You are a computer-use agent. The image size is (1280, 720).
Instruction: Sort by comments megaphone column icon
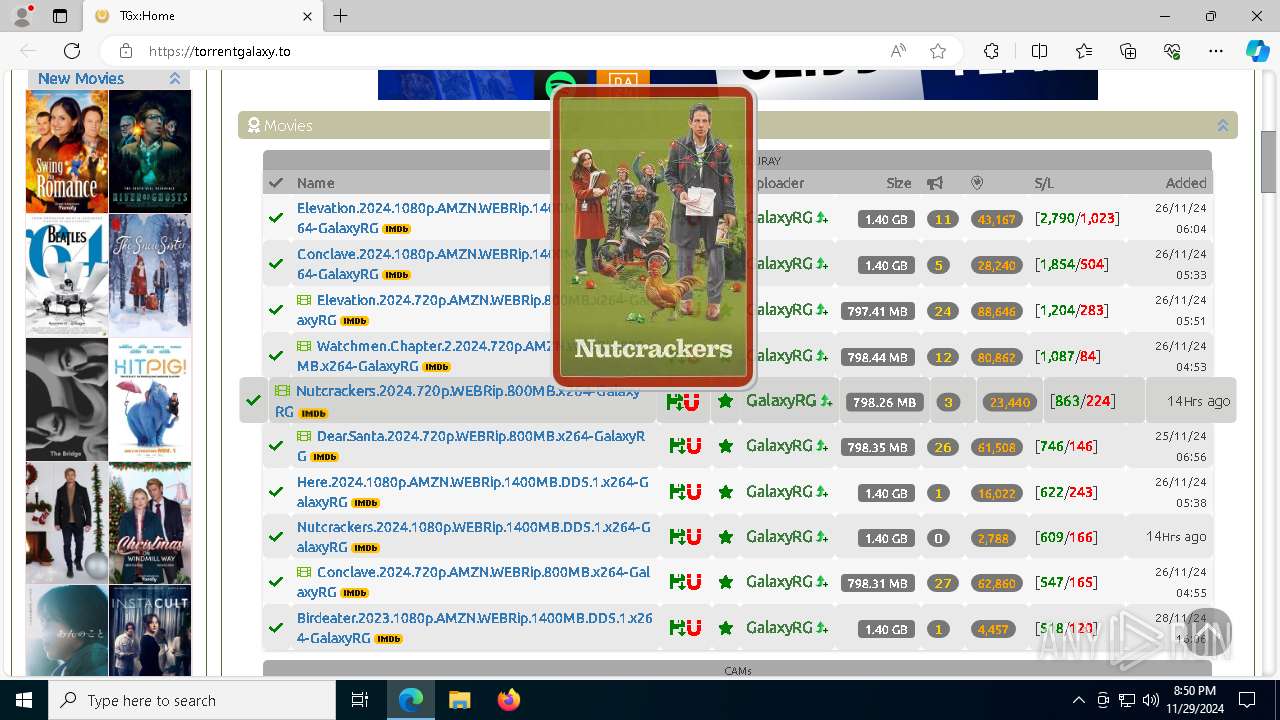pos(935,183)
